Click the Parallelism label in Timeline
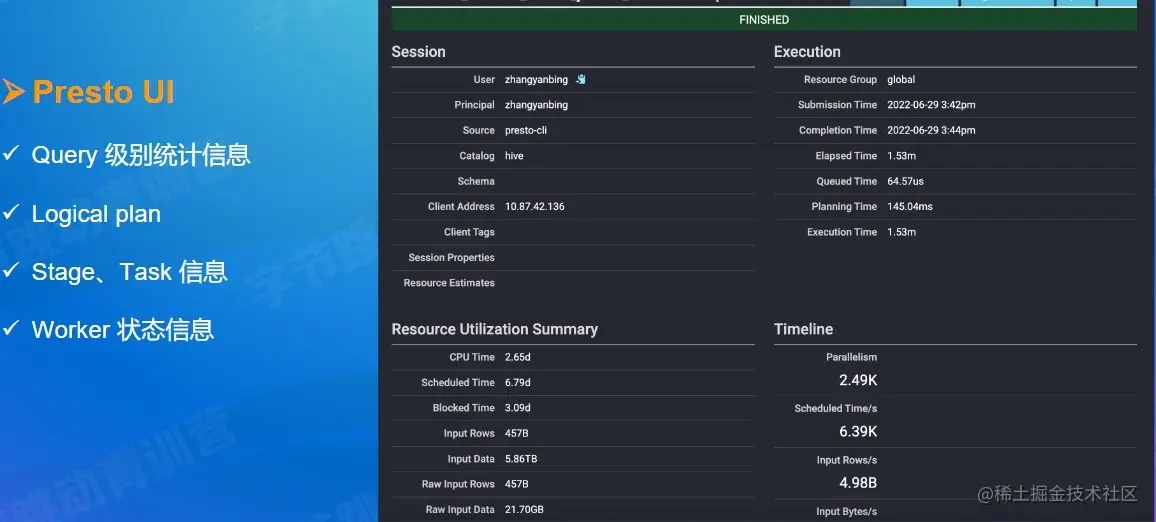Screen dimensions: 1156x522 852,357
